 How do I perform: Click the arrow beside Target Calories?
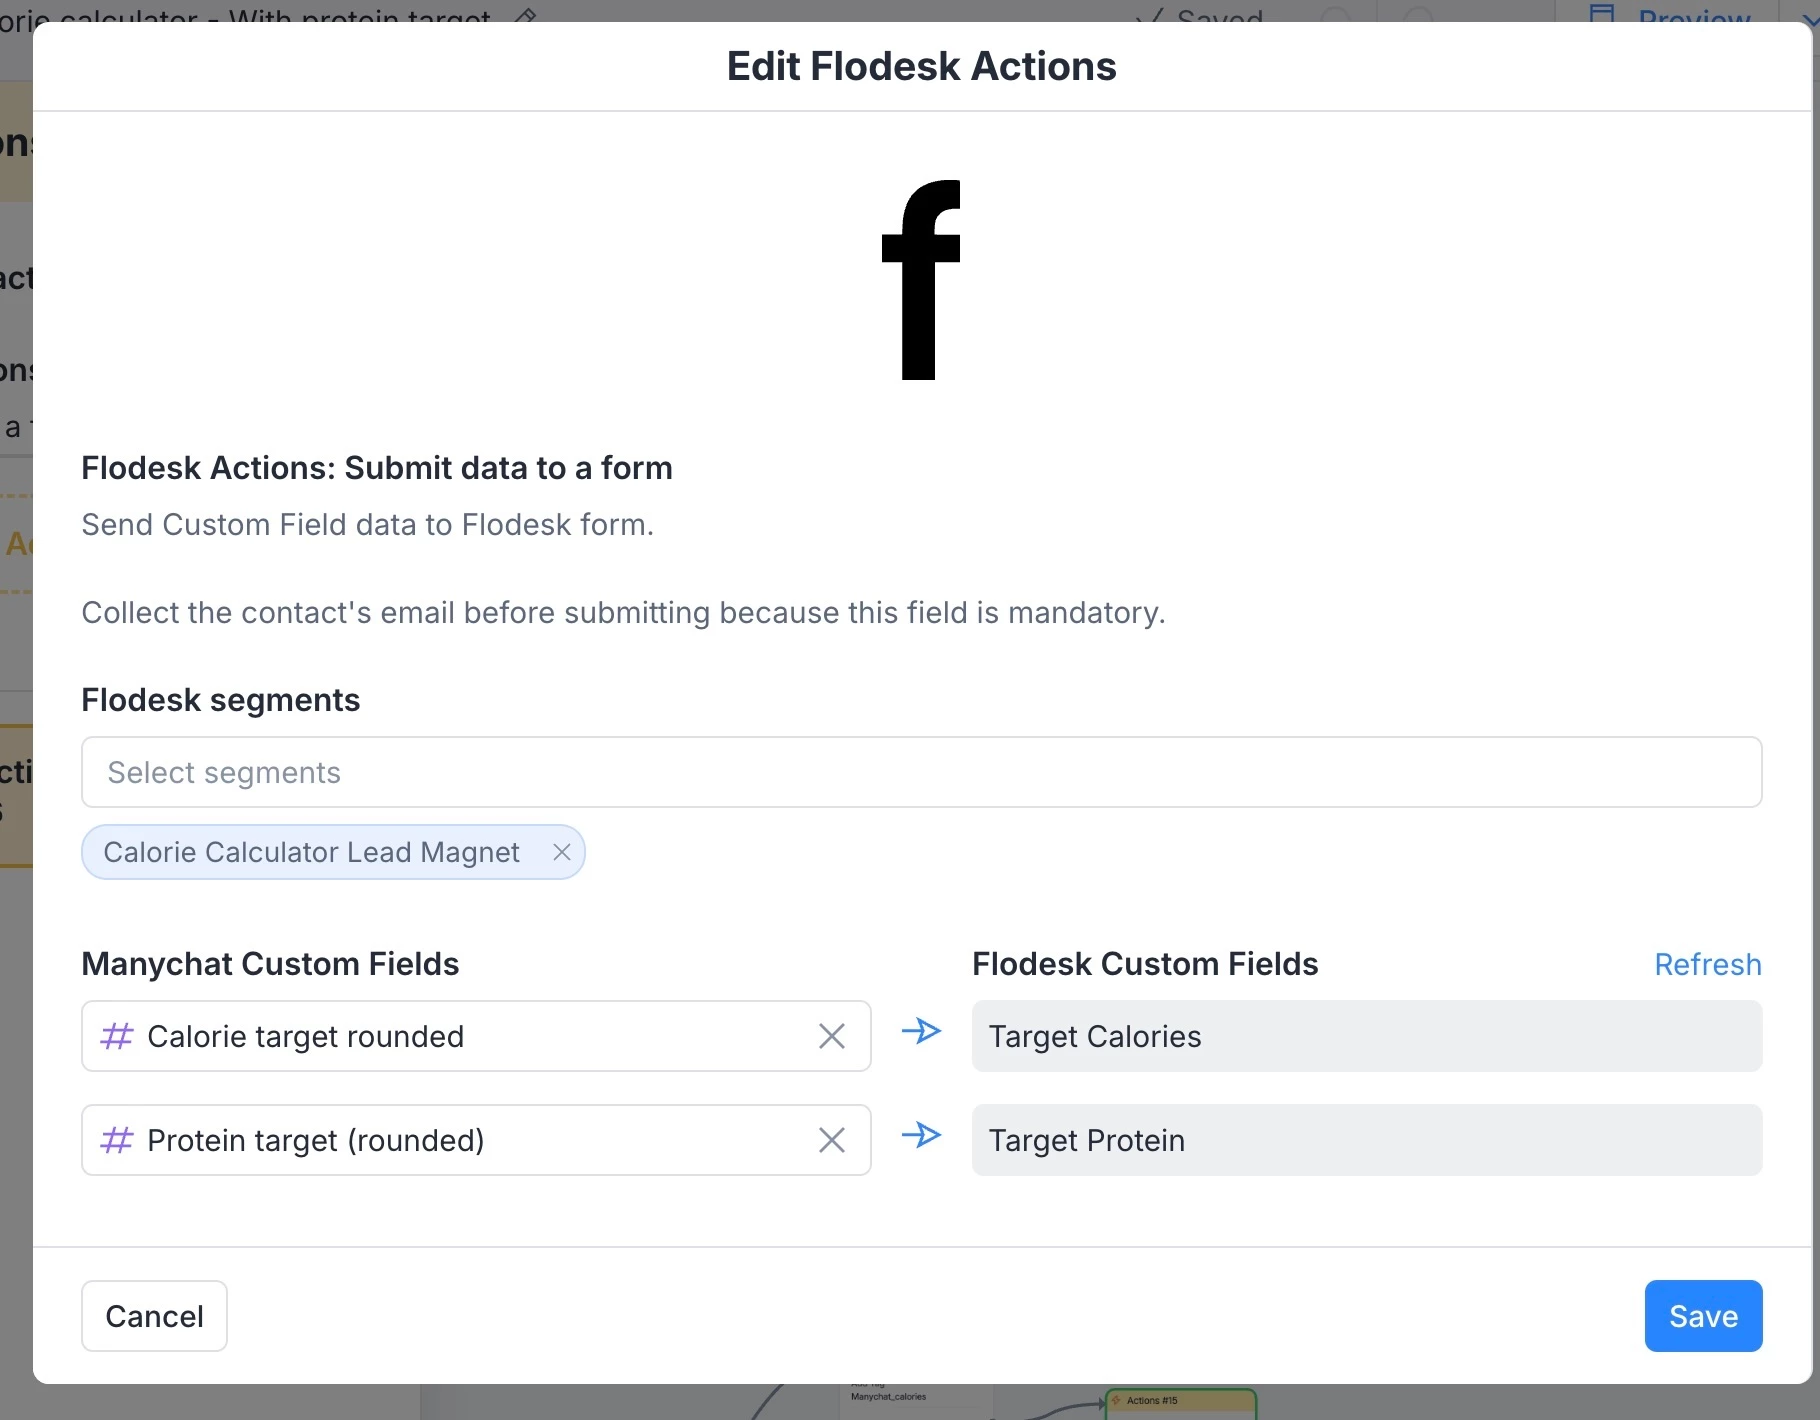pyautogui.click(x=921, y=1031)
